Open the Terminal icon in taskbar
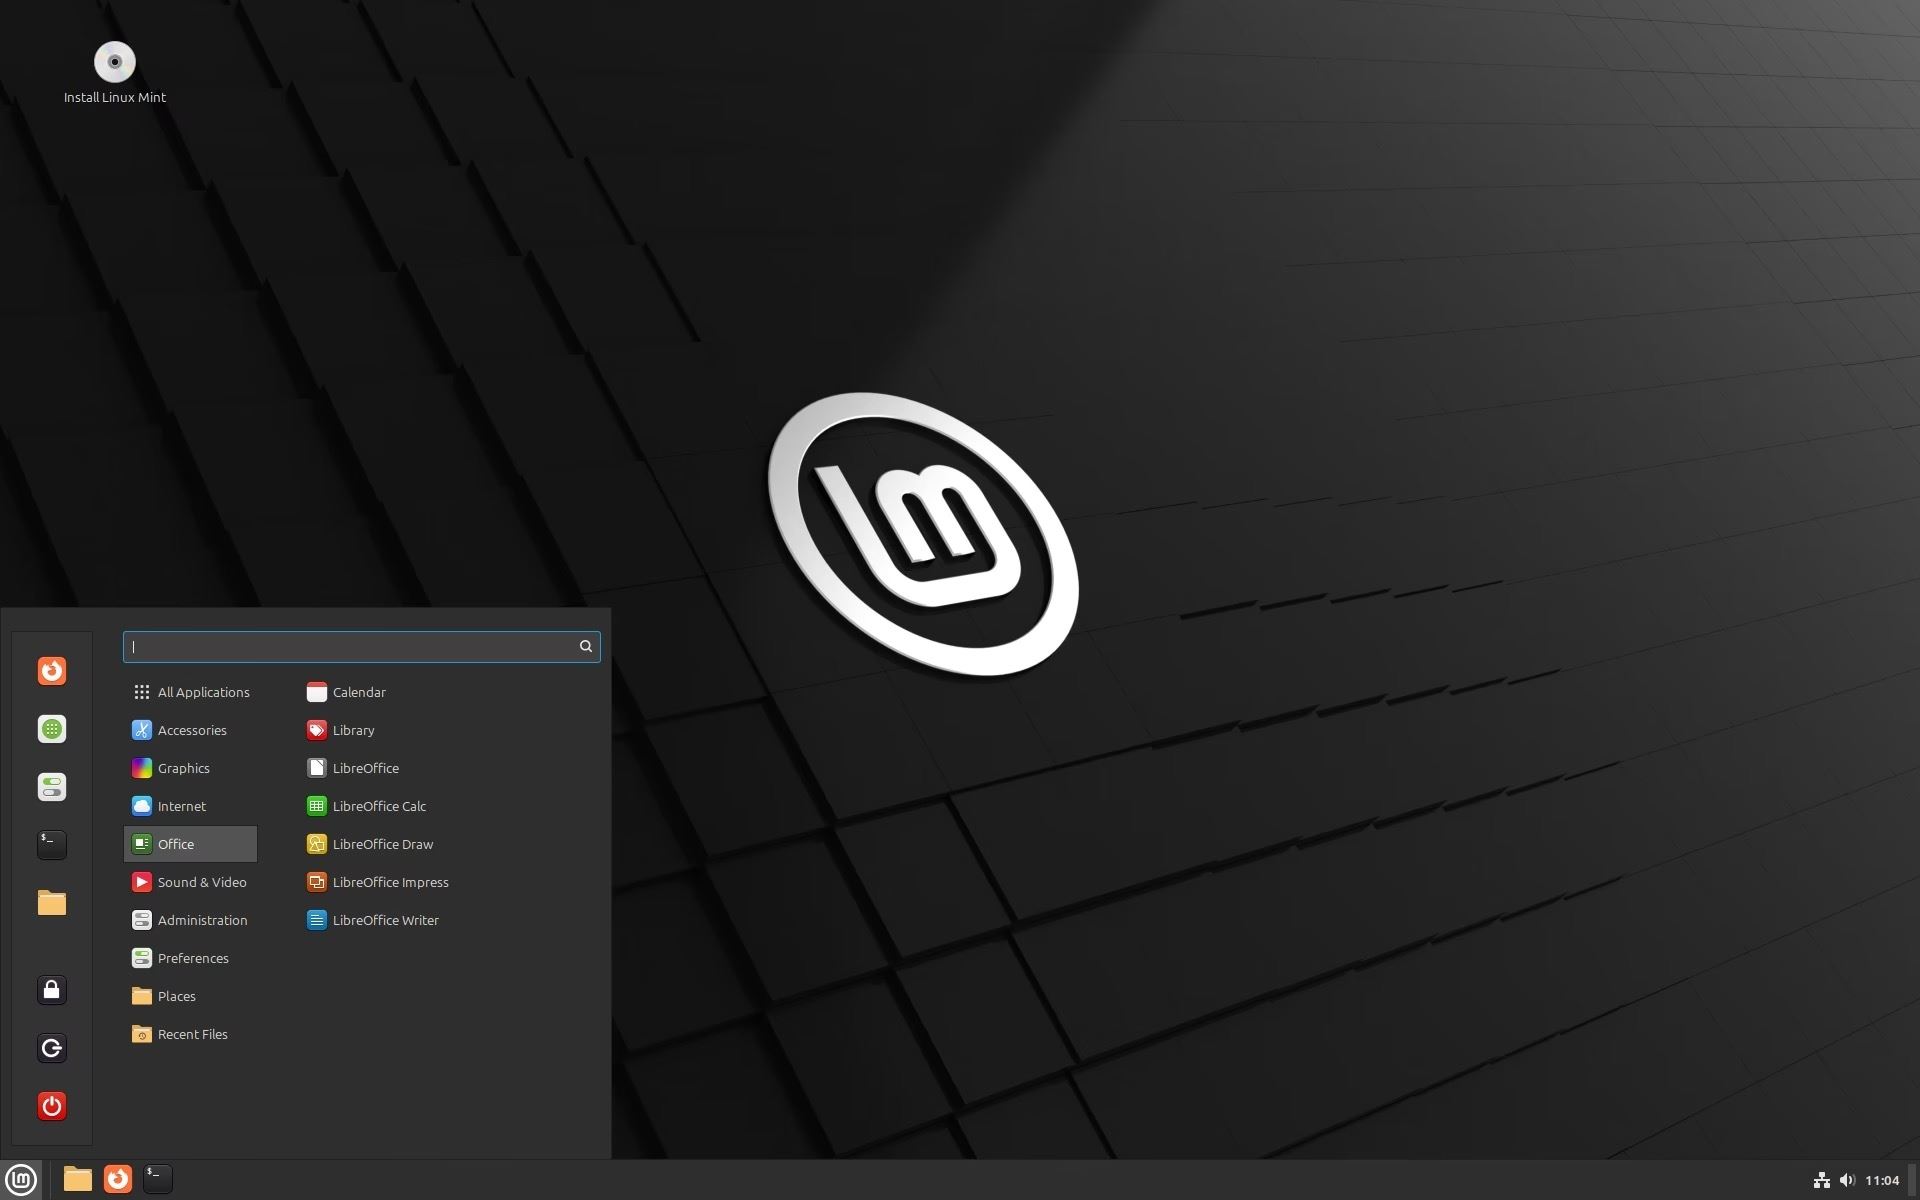The height and width of the screenshot is (1200, 1920). click(158, 1178)
